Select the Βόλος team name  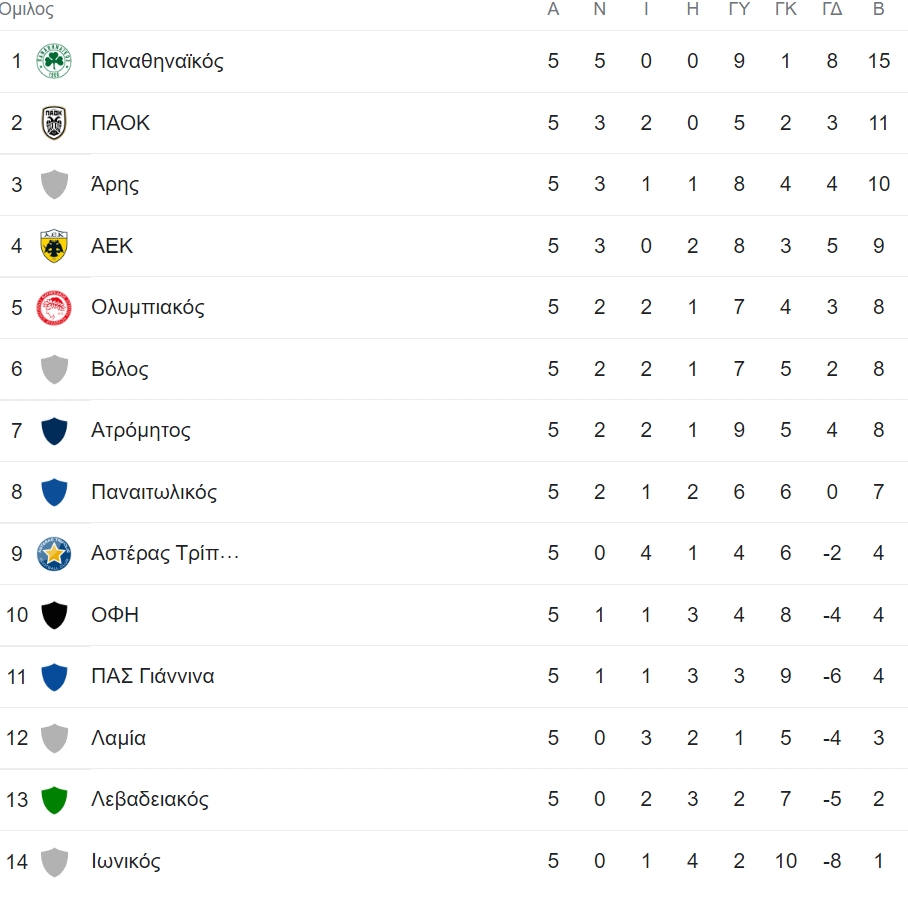[x=119, y=369]
